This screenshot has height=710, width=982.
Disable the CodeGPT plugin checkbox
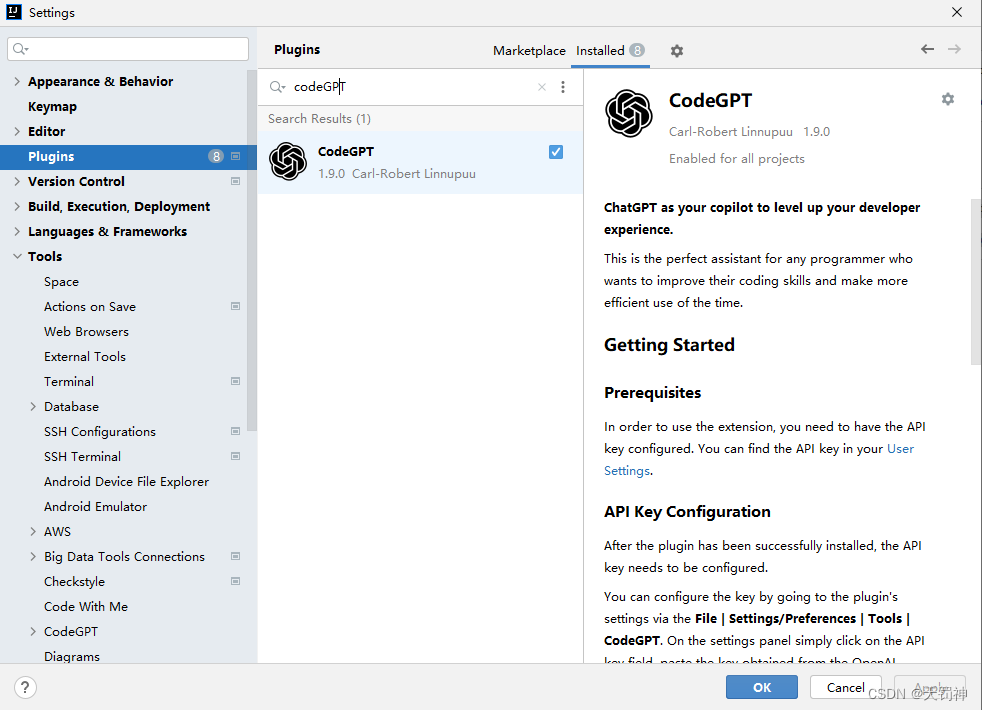click(556, 152)
